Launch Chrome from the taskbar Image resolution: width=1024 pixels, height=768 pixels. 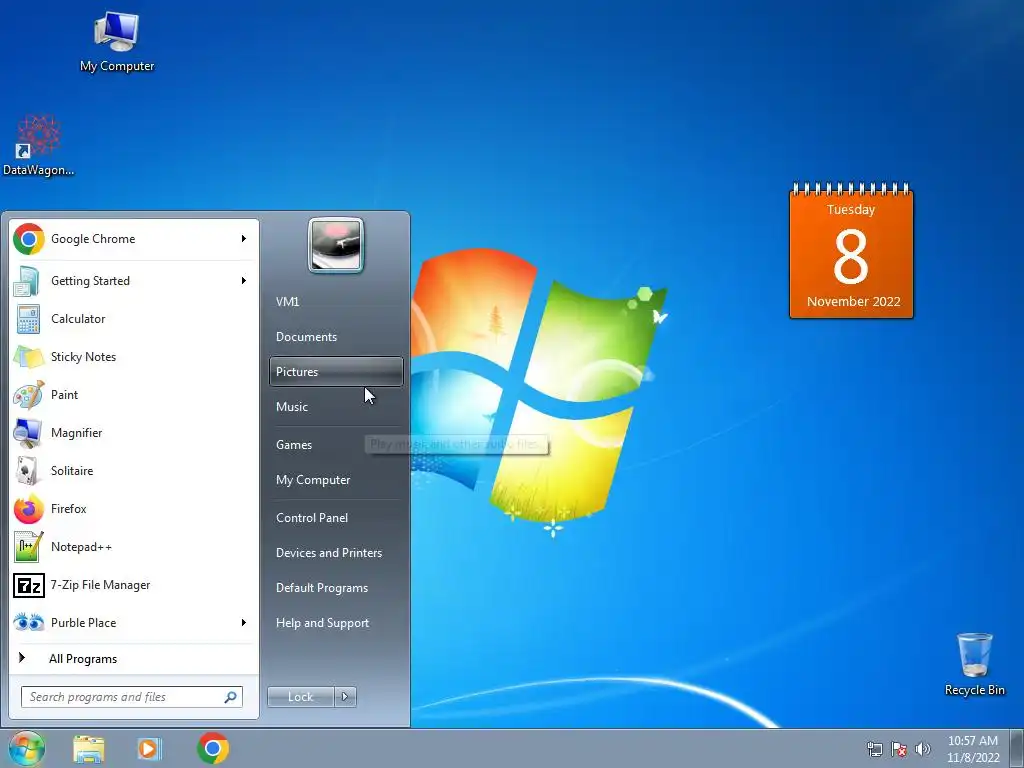(213, 748)
